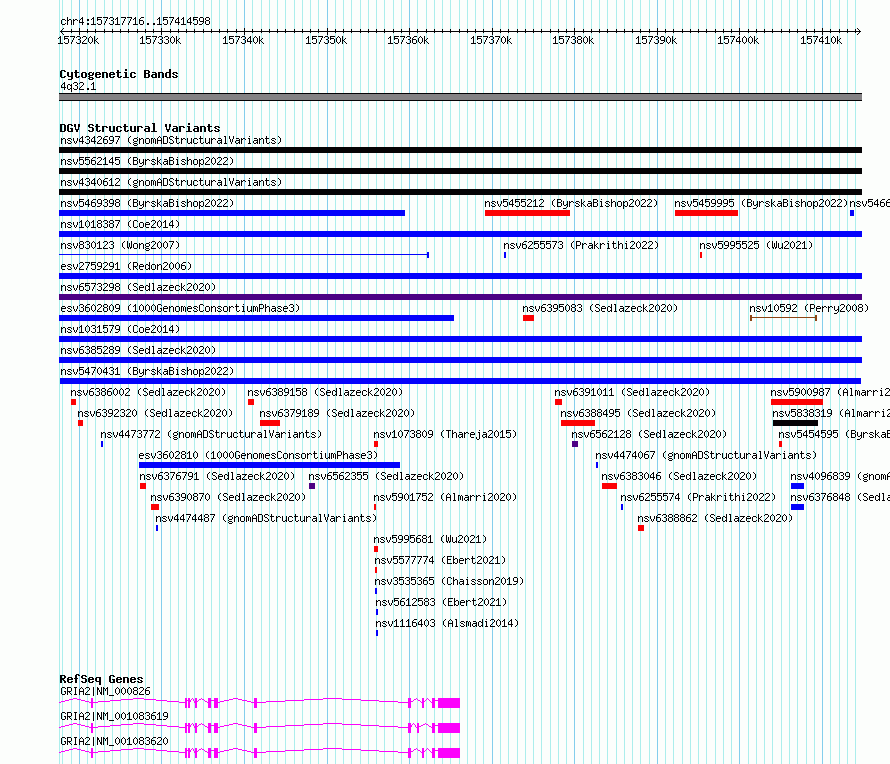Click the black nsv5838319 variant bar

click(x=795, y=423)
